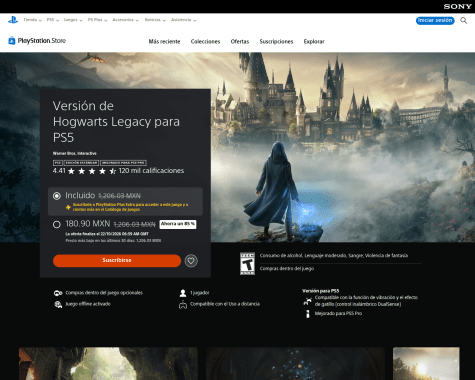Click the 120 mil calificaciones link
Viewport: 475px width, 380px height.
[151, 171]
